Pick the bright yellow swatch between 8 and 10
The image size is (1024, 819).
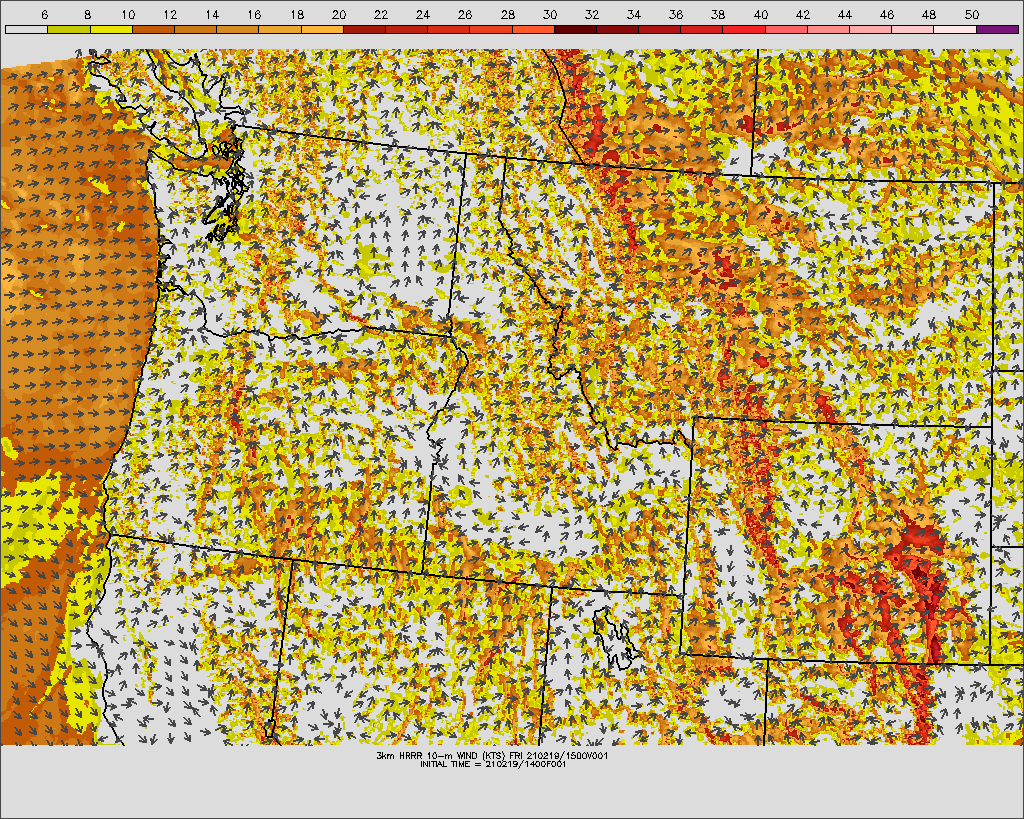[111, 29]
